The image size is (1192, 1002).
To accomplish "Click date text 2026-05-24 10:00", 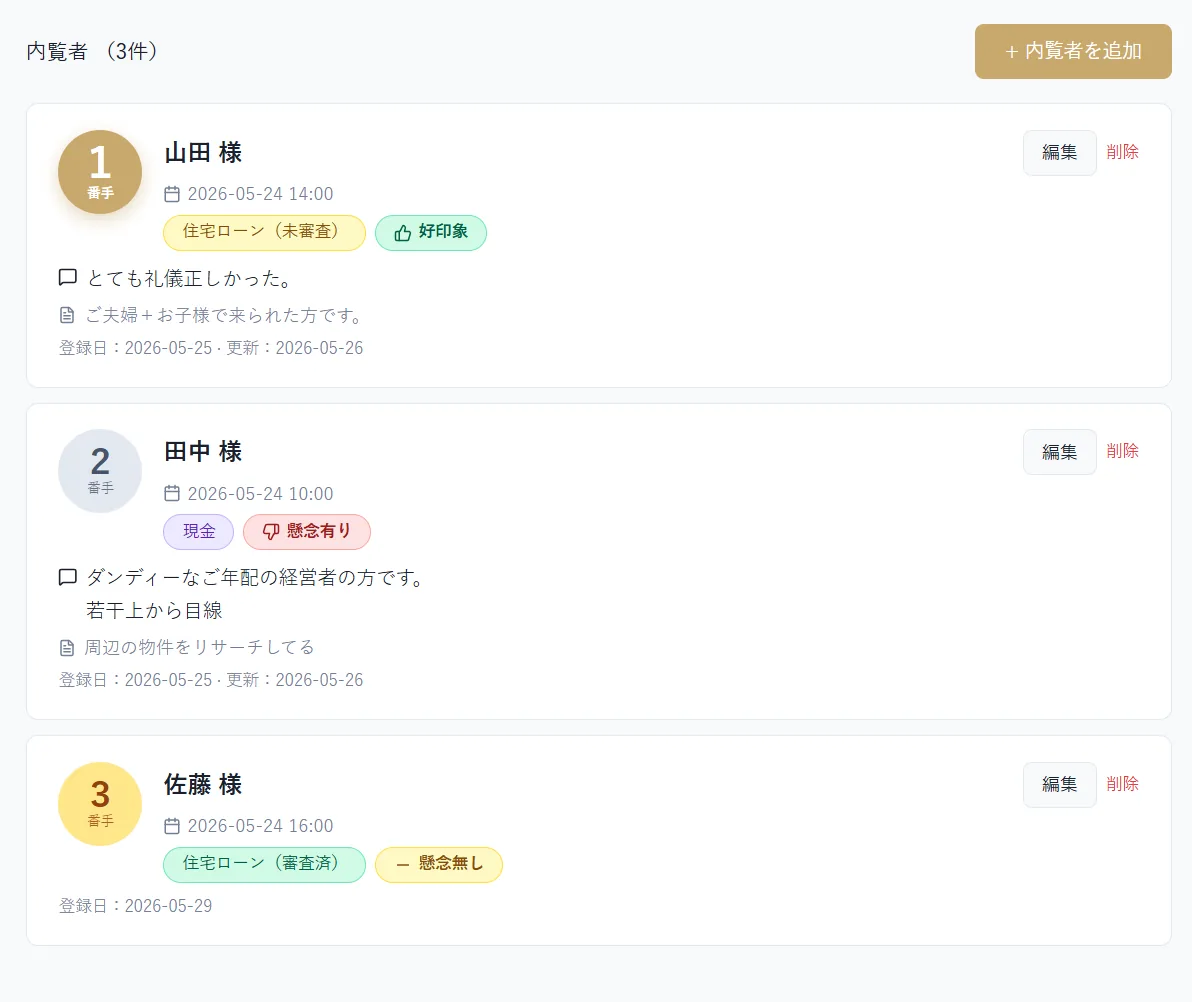I will pos(260,493).
